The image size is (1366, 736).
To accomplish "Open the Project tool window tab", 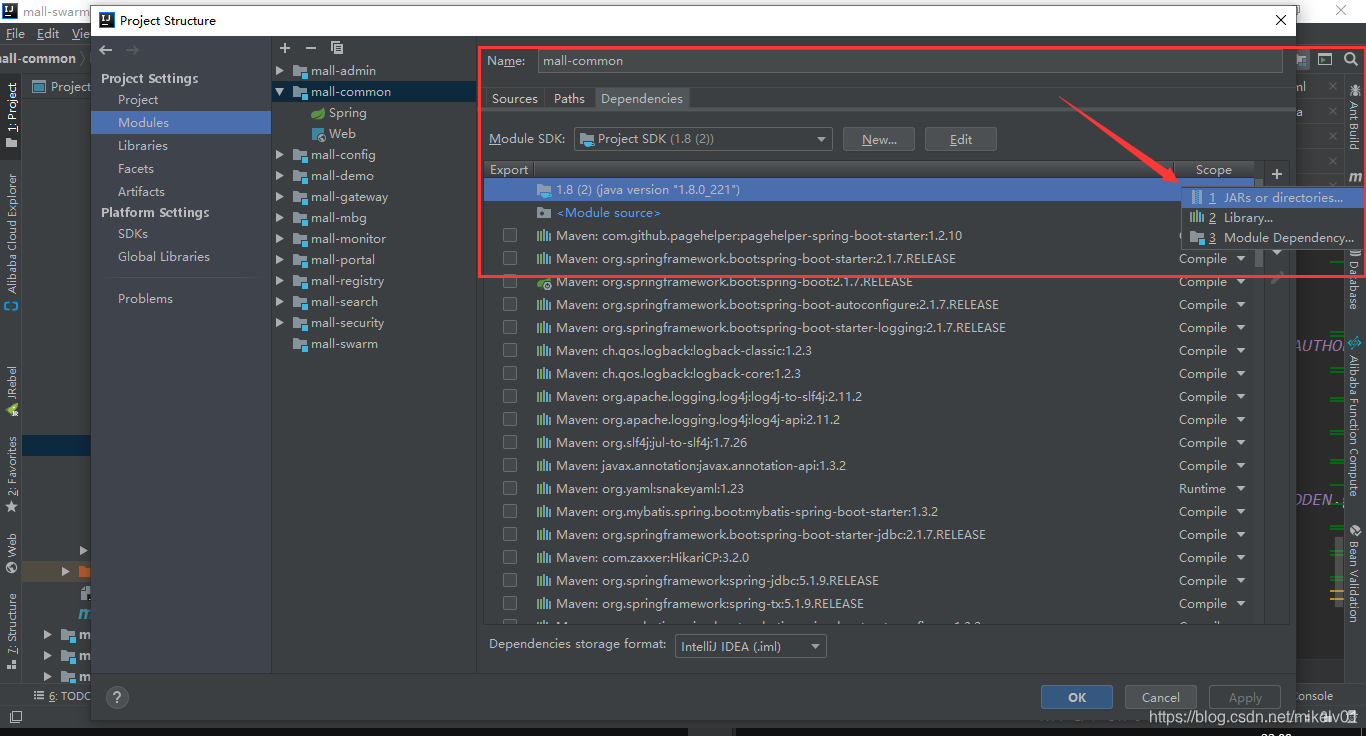I will click(x=11, y=114).
